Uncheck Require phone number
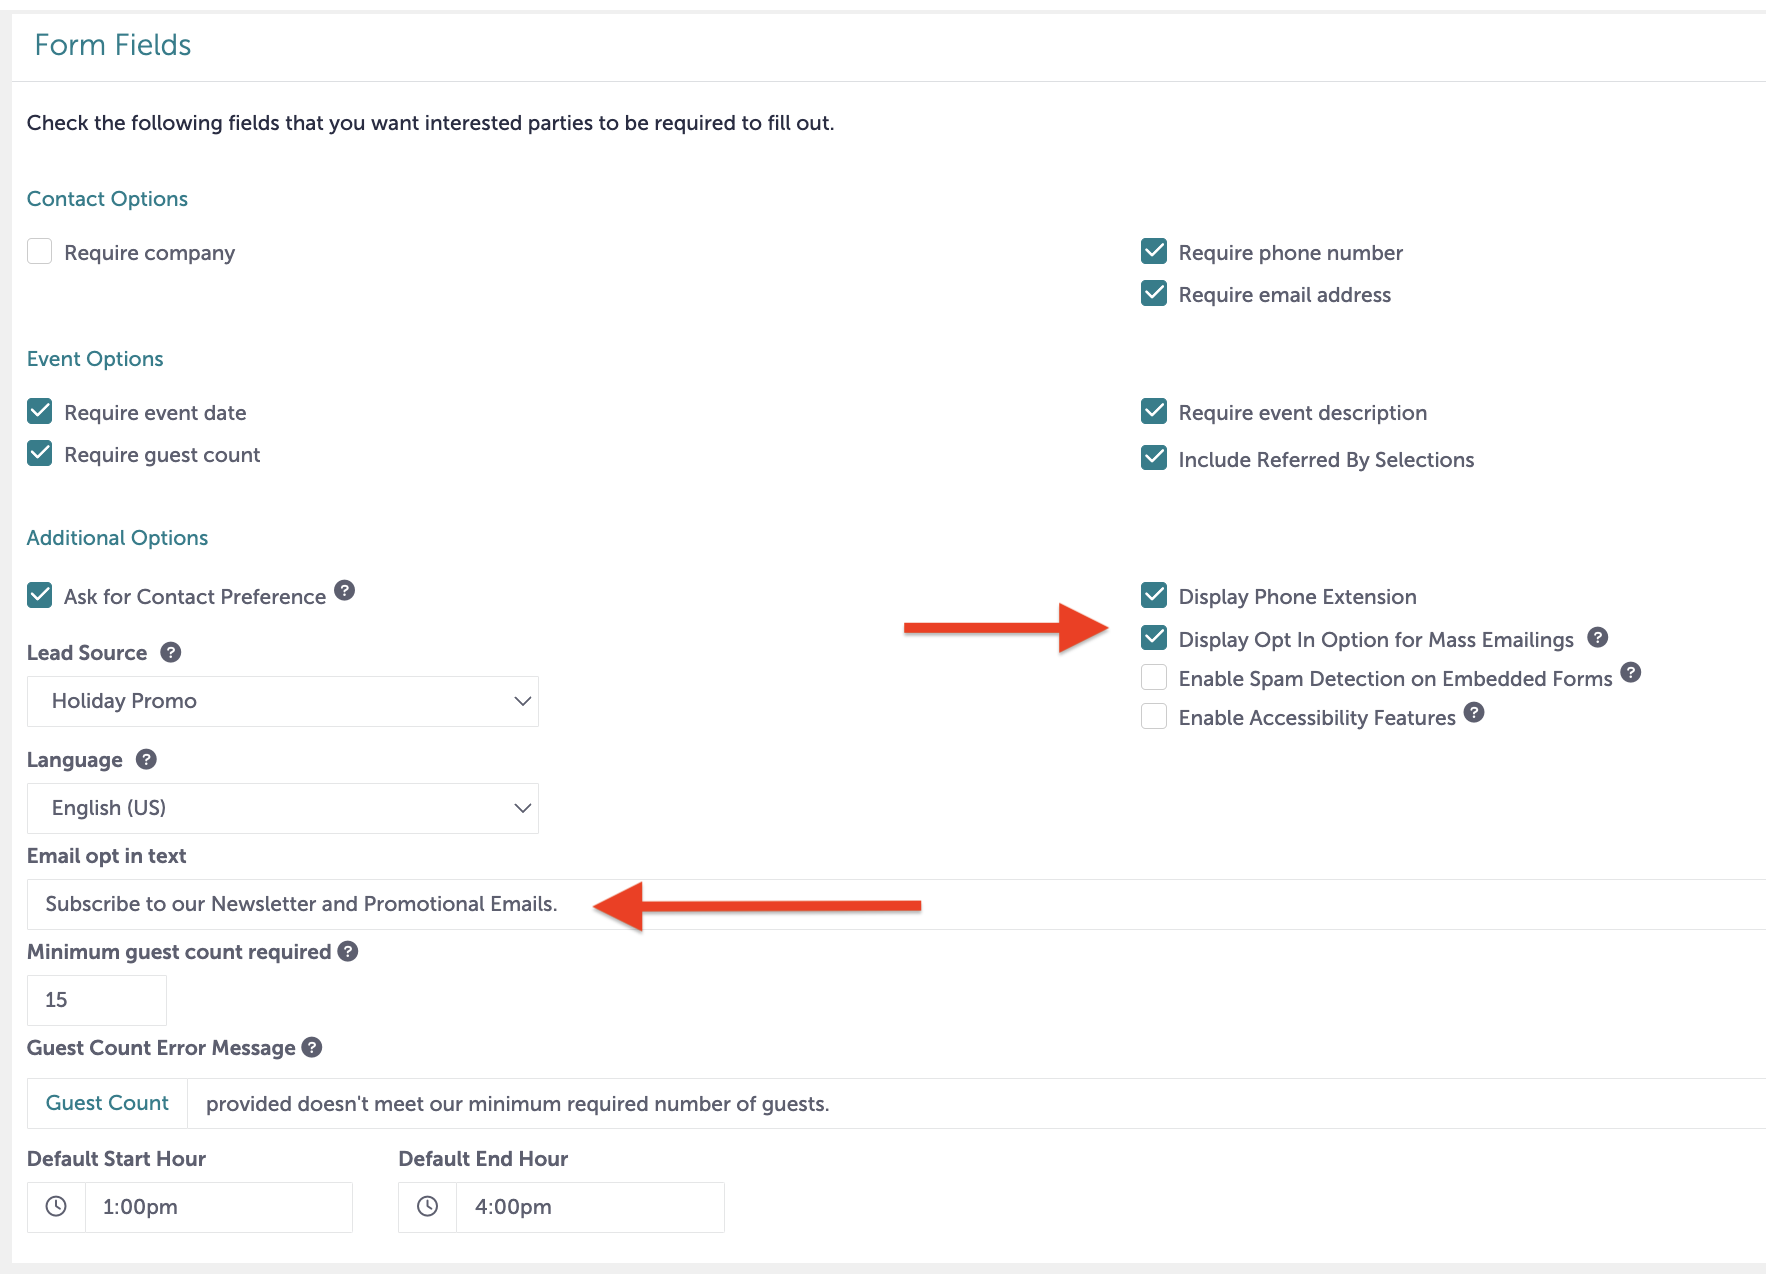Screen dimensions: 1766x1274 [1153, 251]
